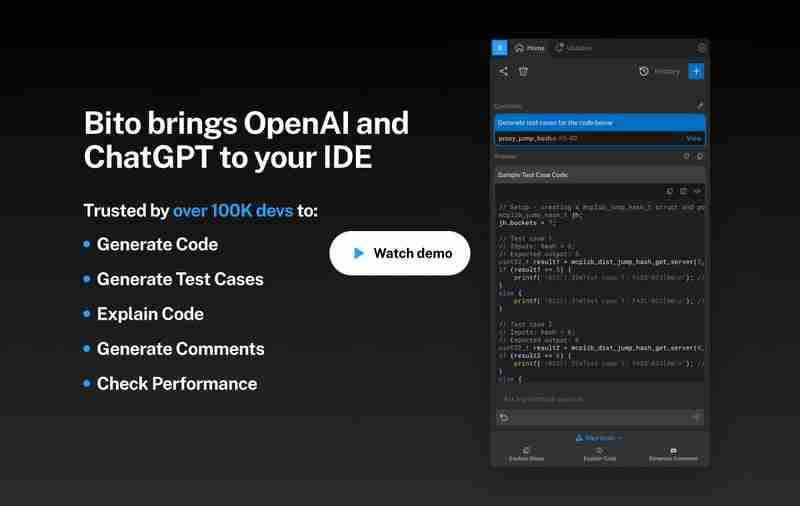This screenshot has height=506, width=800.
Task: Click the leftmost icon above the code block
Action: [x=669, y=191]
